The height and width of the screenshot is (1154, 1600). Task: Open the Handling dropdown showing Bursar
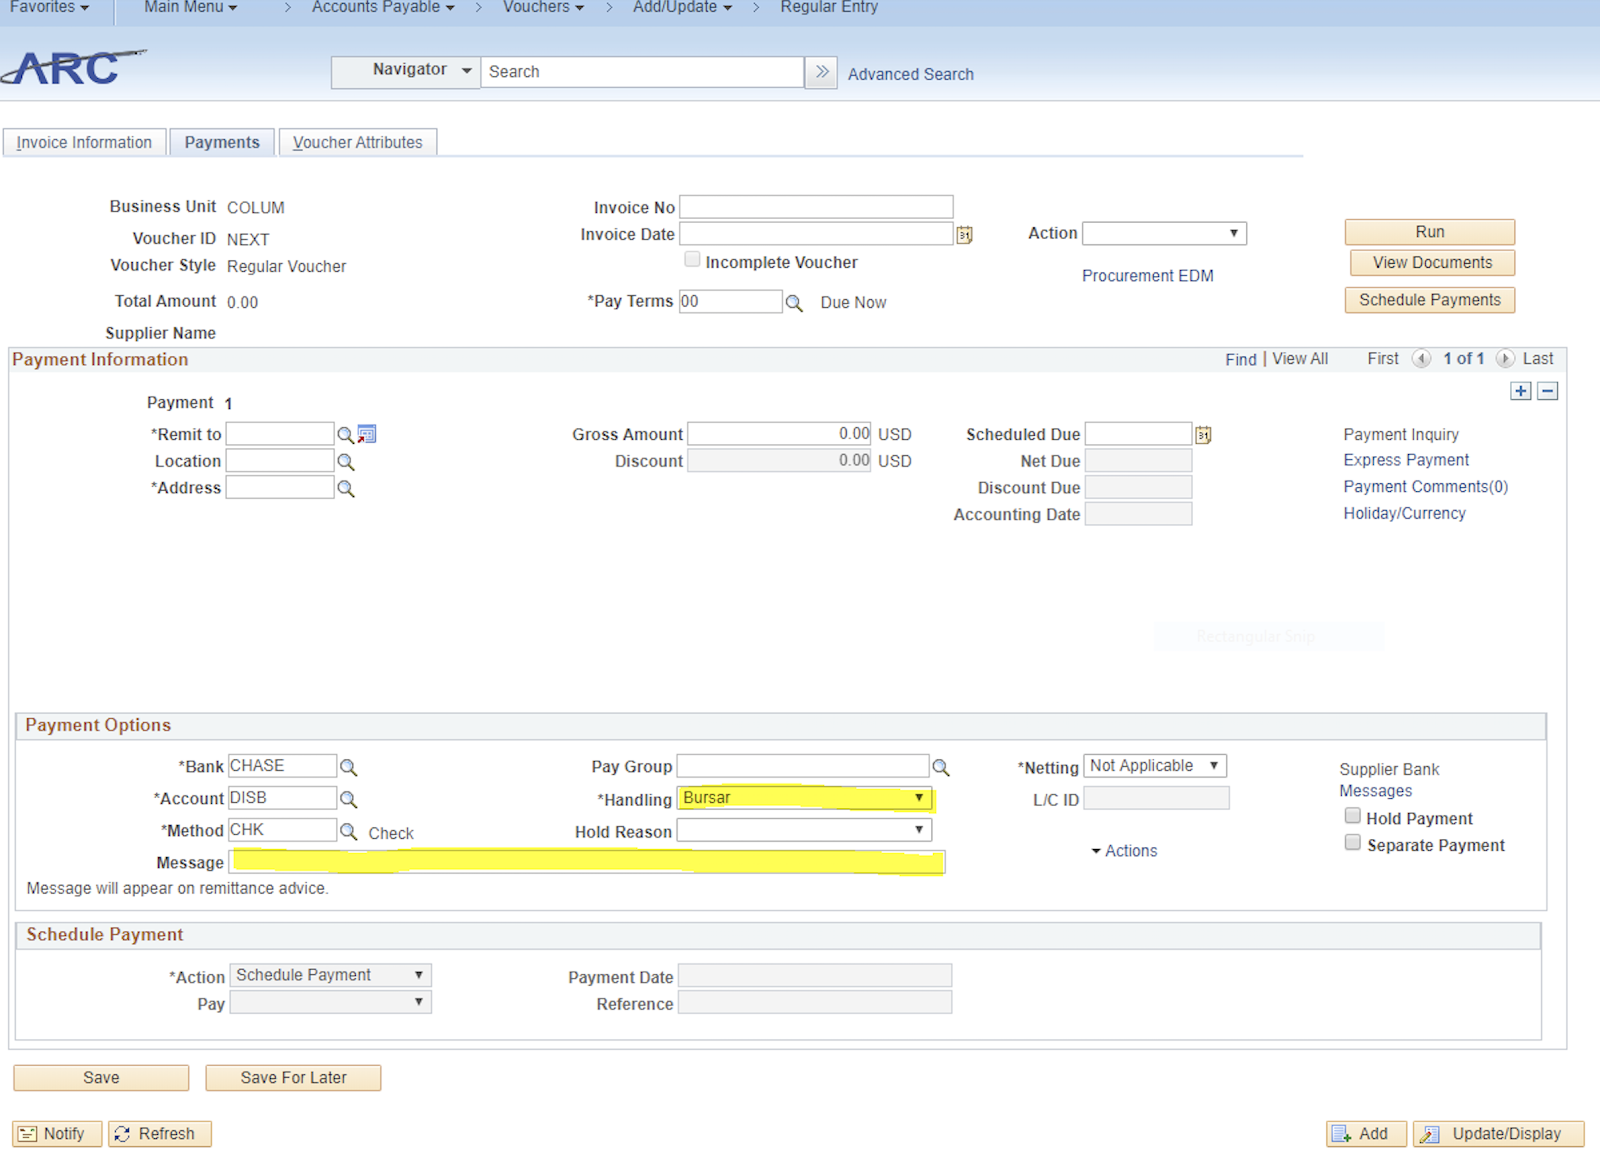(805, 798)
